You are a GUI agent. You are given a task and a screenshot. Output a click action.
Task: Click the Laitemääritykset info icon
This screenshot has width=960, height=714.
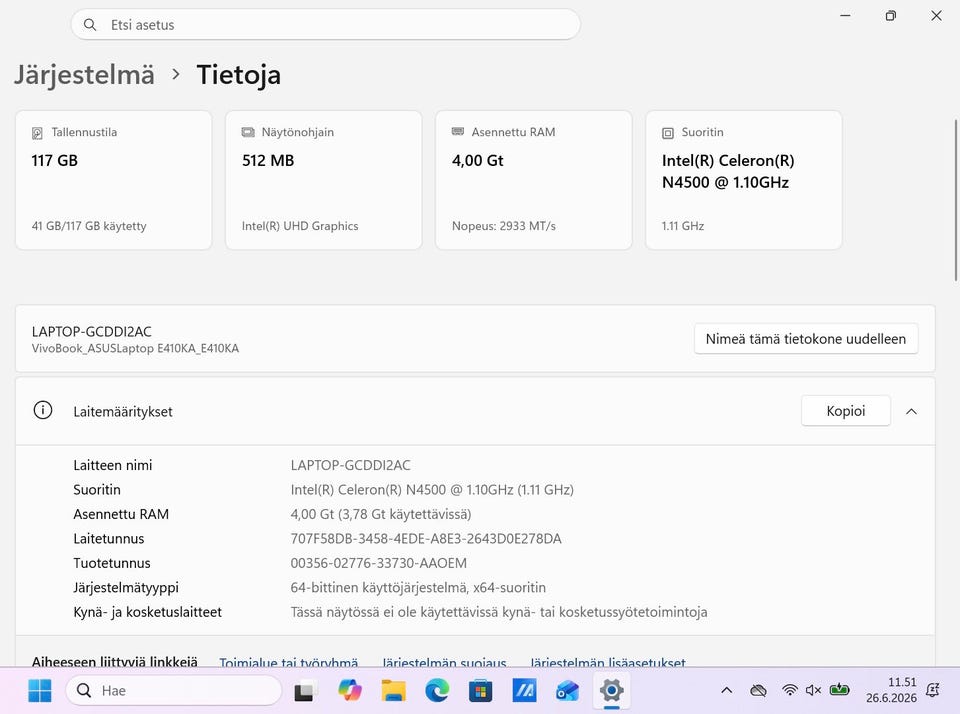pyautogui.click(x=43, y=410)
